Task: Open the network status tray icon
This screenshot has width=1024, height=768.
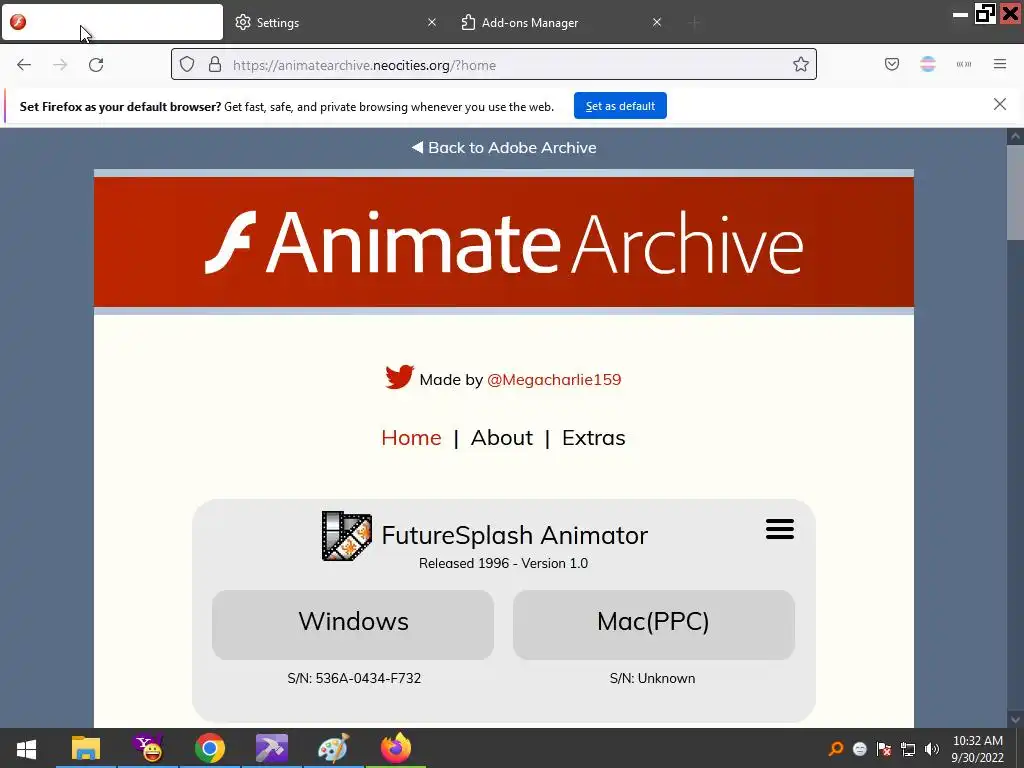Action: tap(908, 749)
